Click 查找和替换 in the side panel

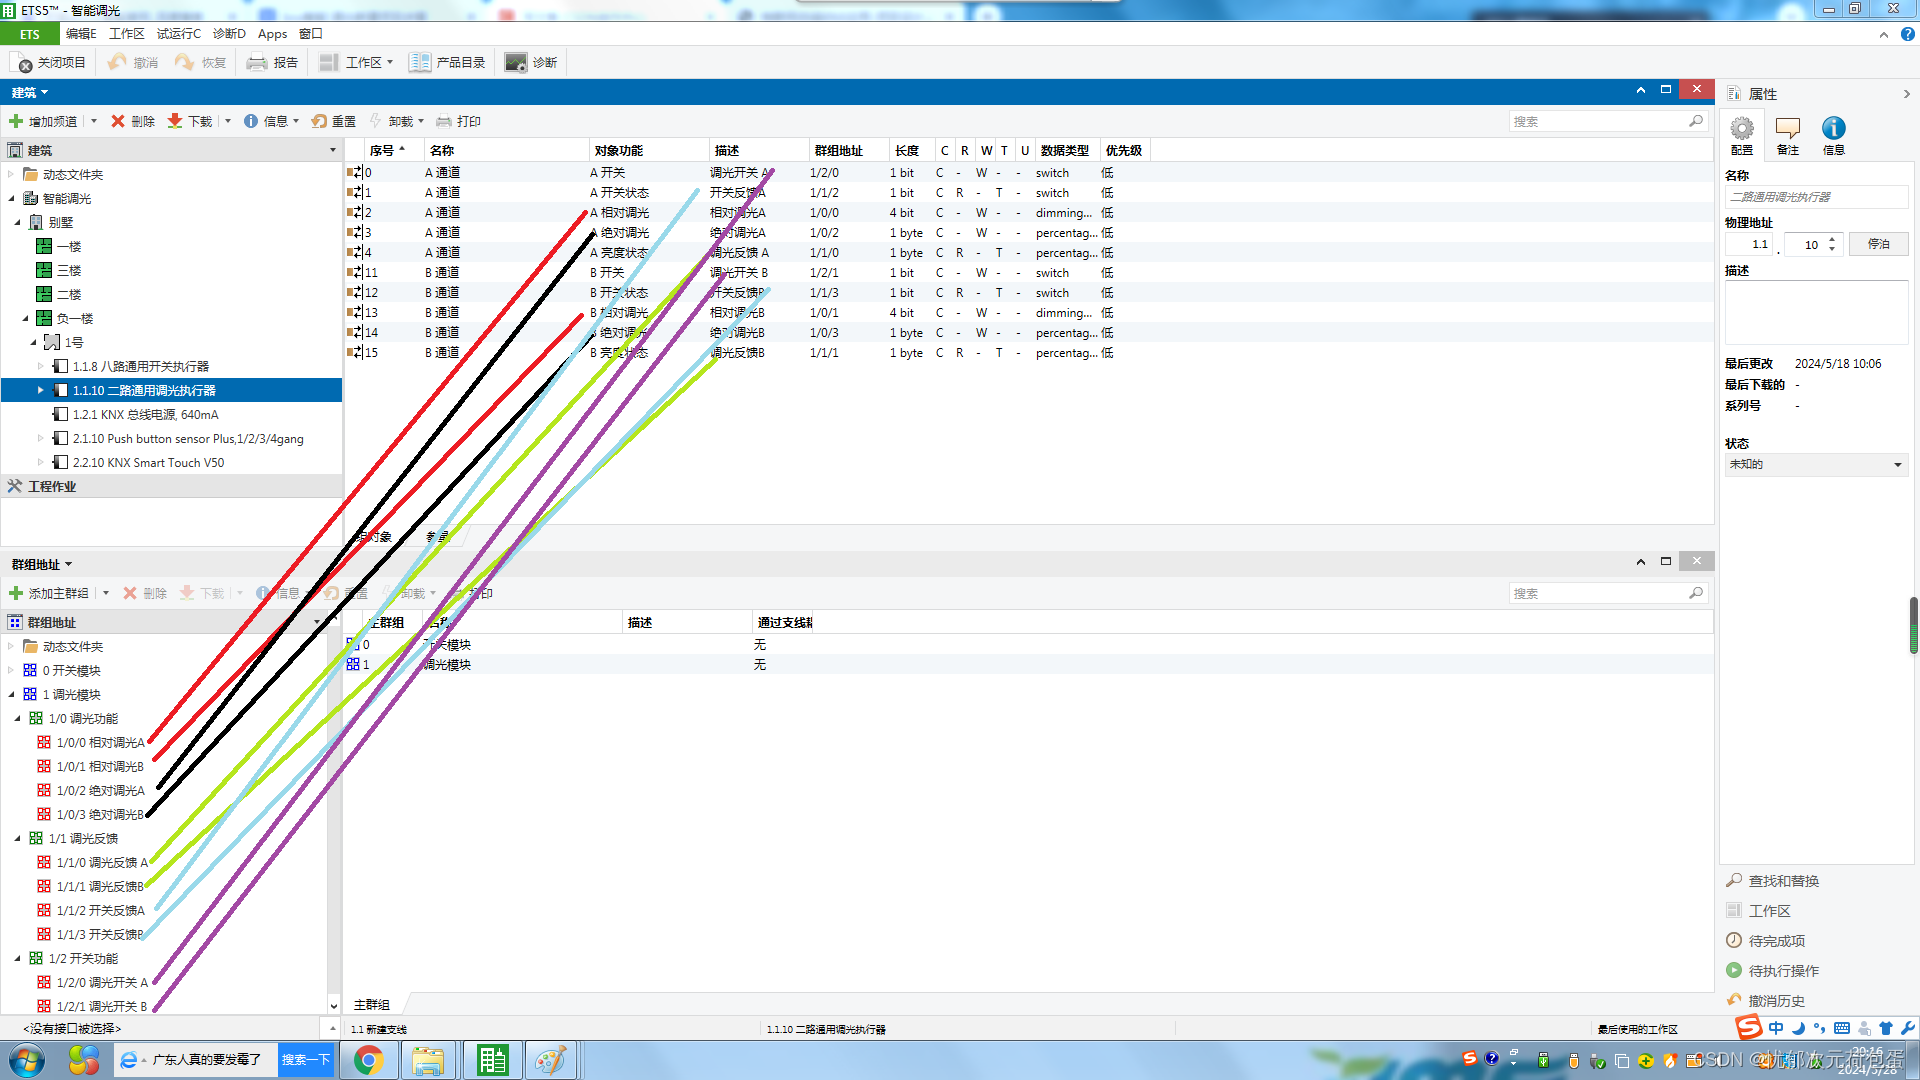1783,881
